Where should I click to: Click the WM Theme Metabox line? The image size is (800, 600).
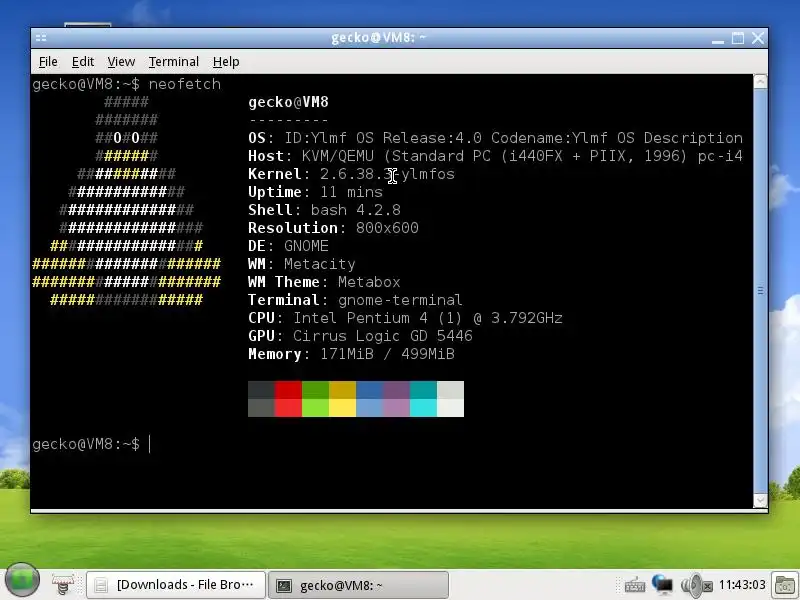click(x=324, y=282)
